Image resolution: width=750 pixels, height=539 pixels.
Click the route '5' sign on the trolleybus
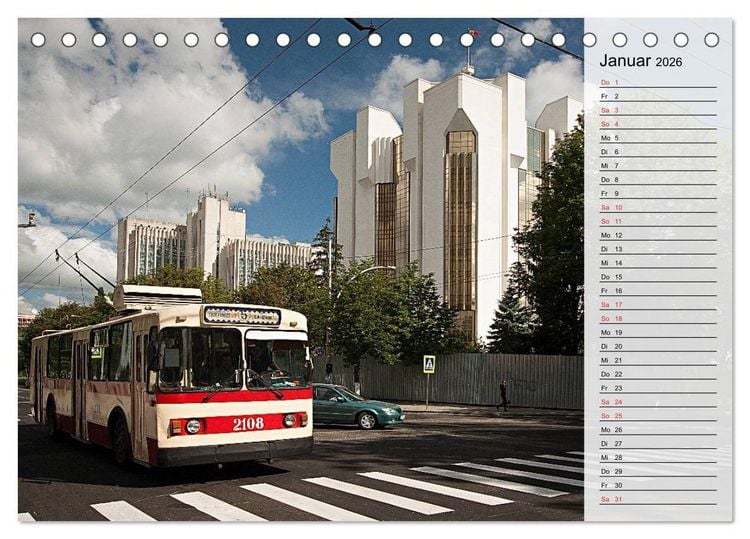coord(244,315)
